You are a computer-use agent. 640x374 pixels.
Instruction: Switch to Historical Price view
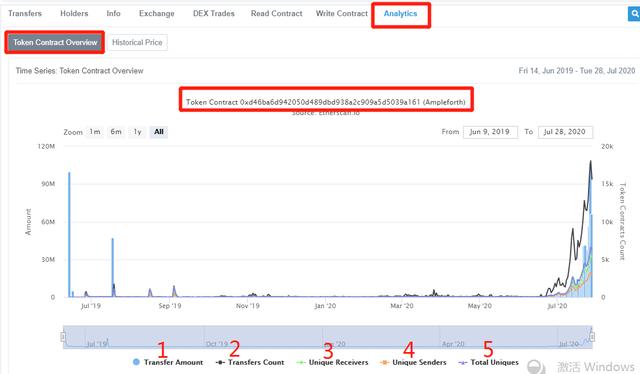137,42
